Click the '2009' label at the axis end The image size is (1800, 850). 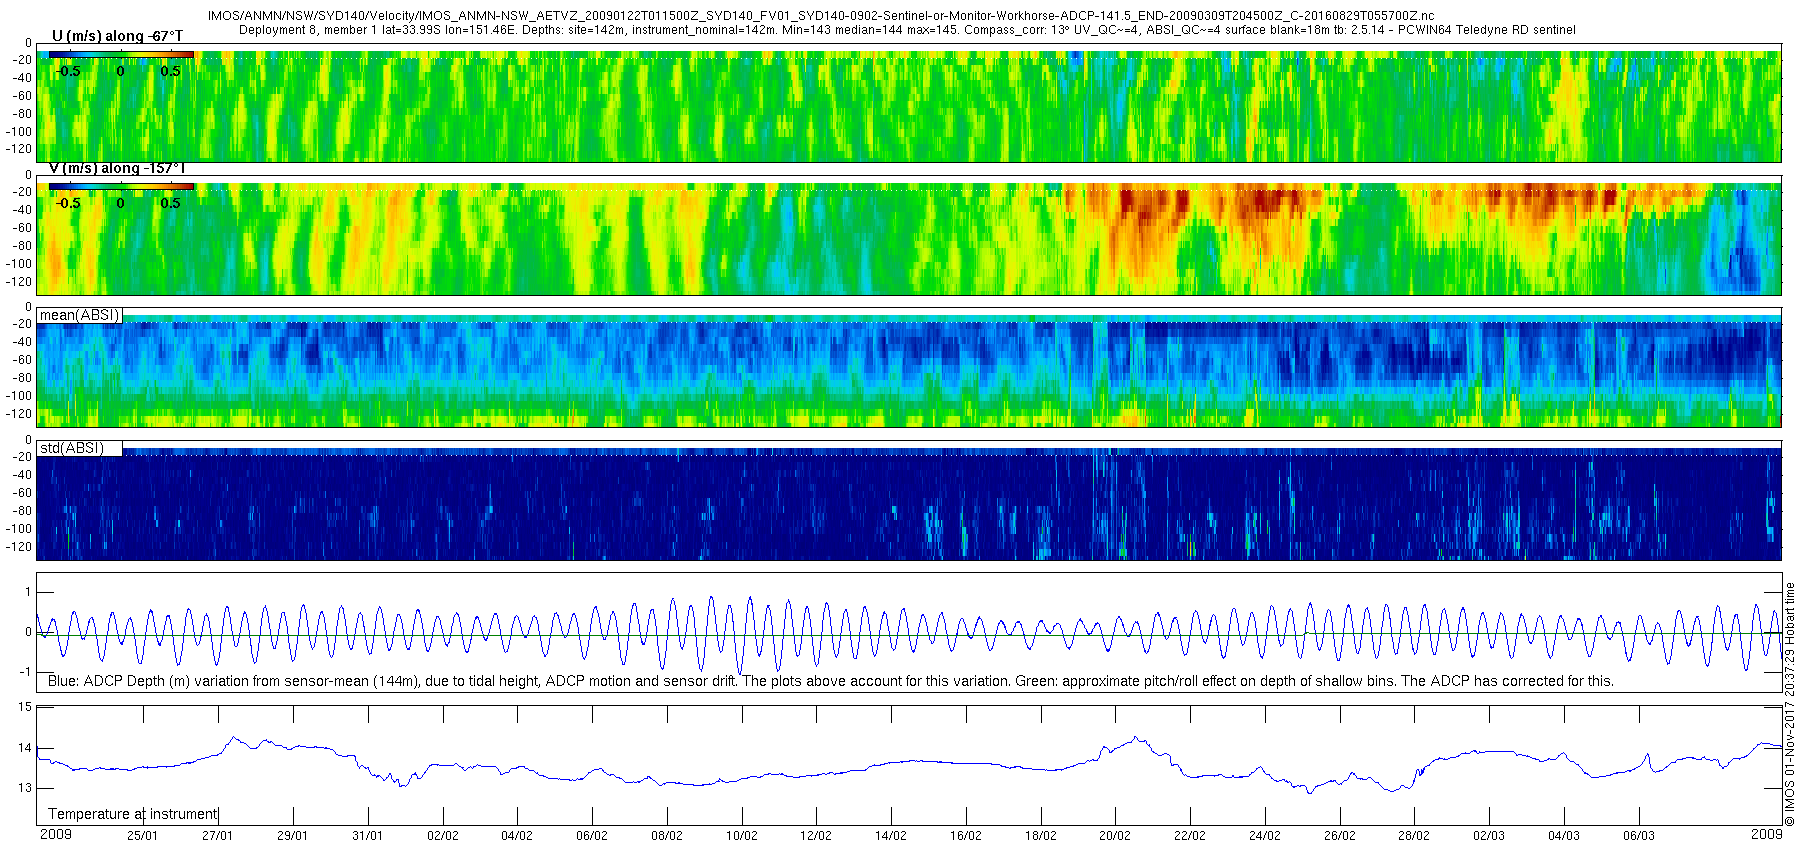coord(1767,834)
